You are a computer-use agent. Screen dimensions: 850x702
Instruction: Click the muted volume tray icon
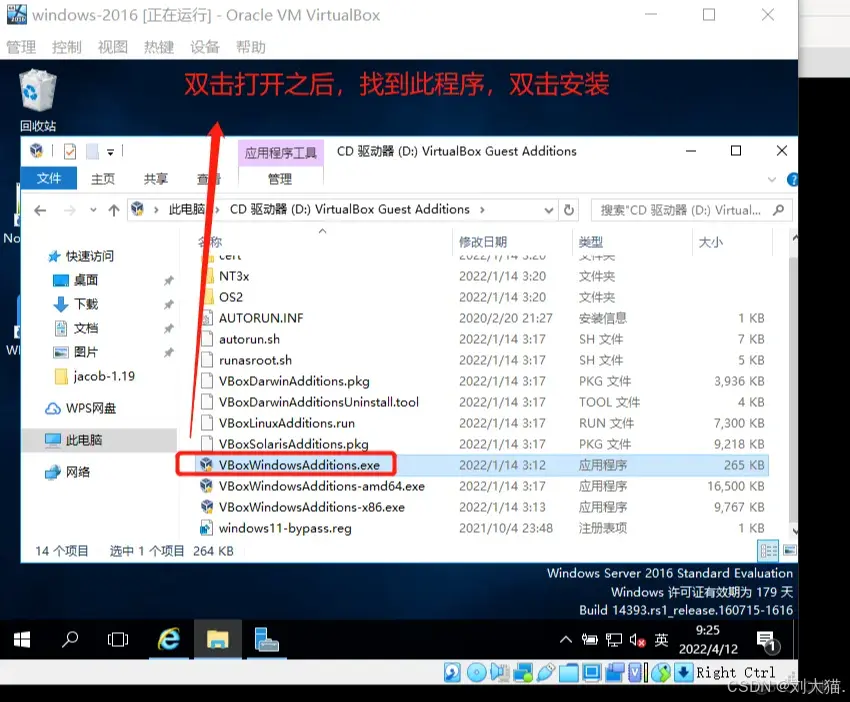(638, 640)
